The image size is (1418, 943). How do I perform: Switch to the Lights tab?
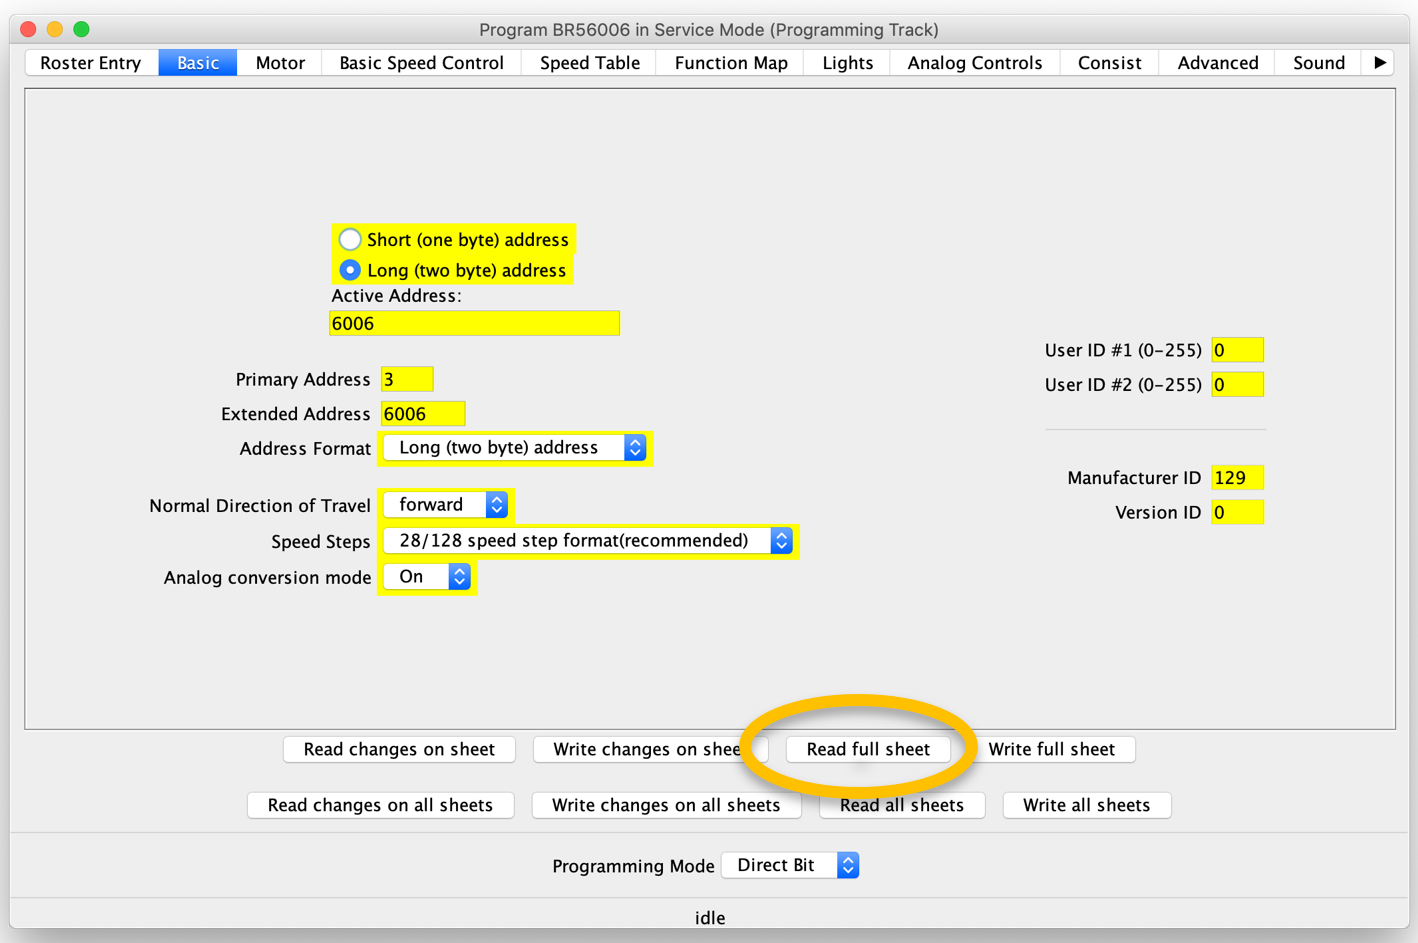click(x=848, y=62)
